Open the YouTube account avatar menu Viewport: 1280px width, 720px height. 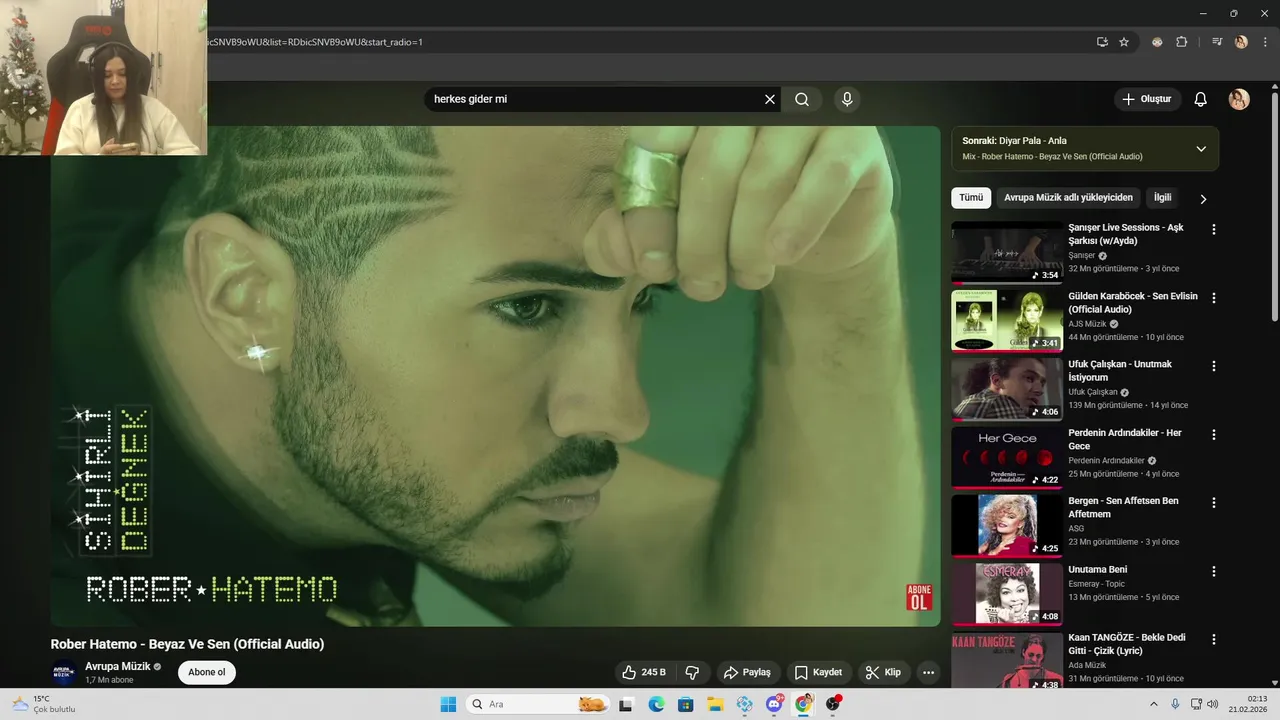coord(1239,99)
